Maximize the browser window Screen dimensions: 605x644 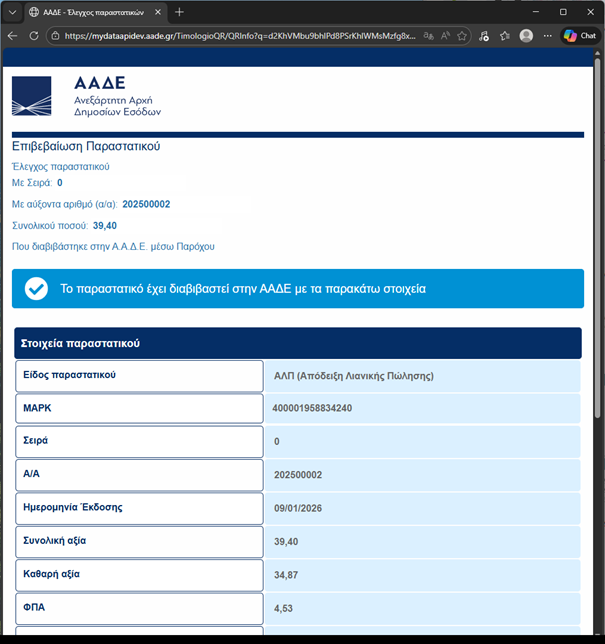pos(563,12)
